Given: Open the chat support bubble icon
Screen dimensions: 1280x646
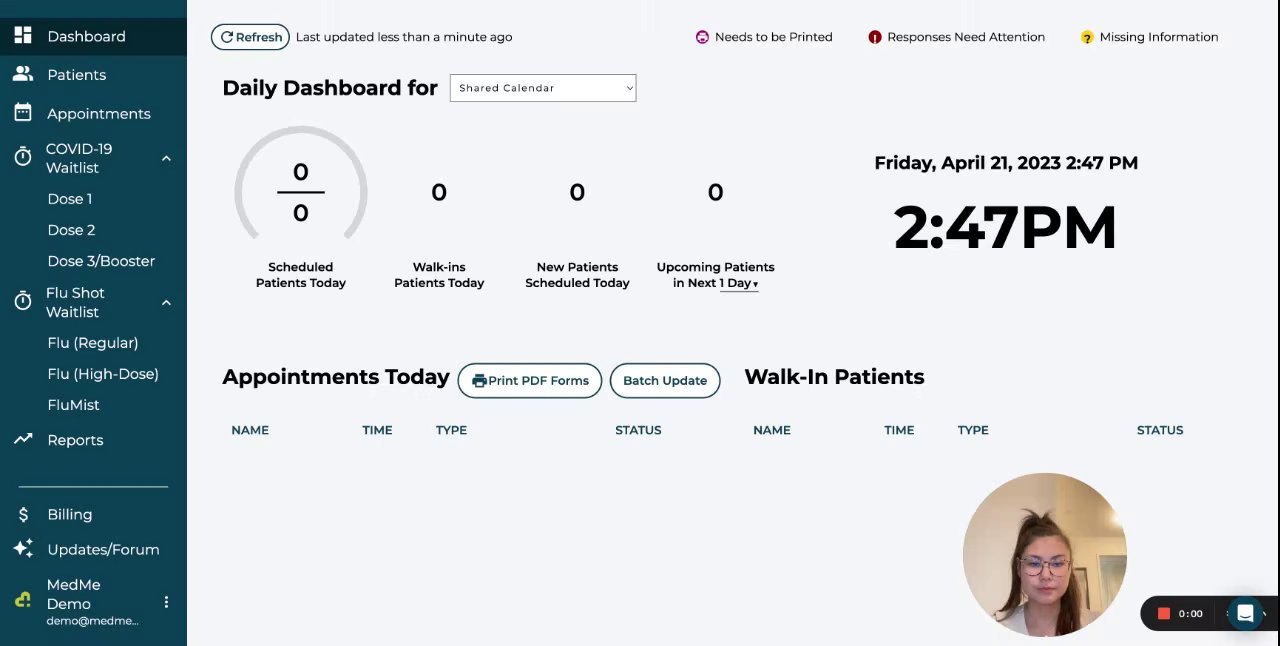Looking at the screenshot, I should click(1245, 613).
